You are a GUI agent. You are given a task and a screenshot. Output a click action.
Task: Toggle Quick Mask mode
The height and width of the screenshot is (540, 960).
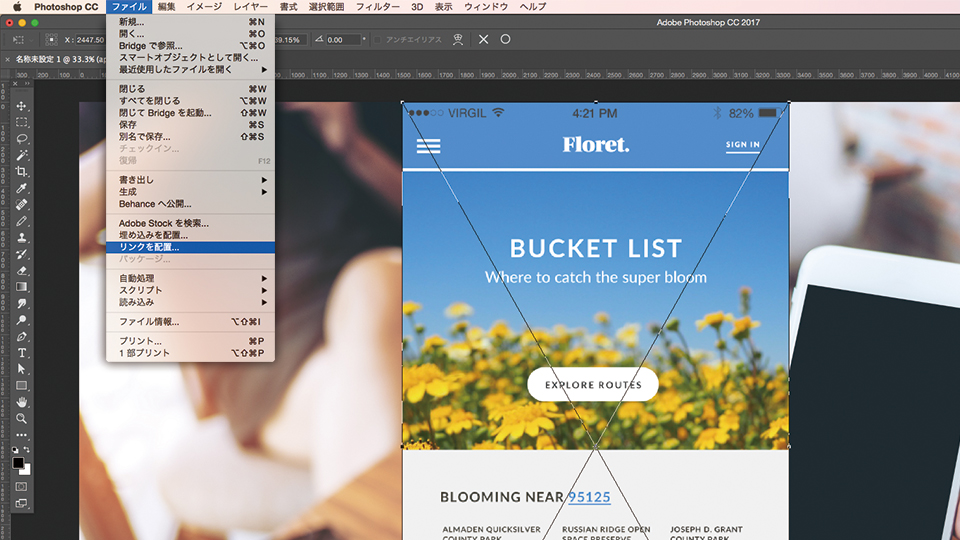[21, 487]
